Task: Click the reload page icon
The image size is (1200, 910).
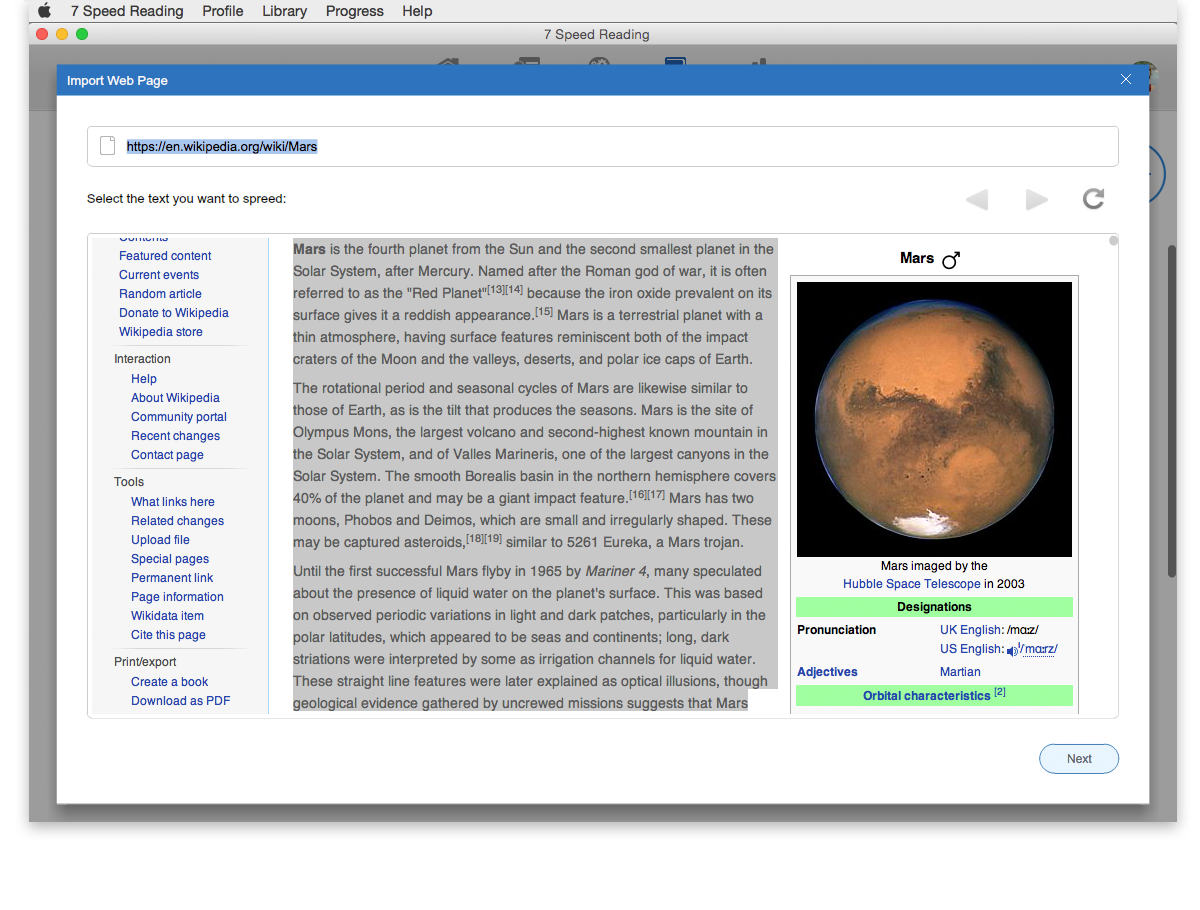Action: tap(1093, 199)
